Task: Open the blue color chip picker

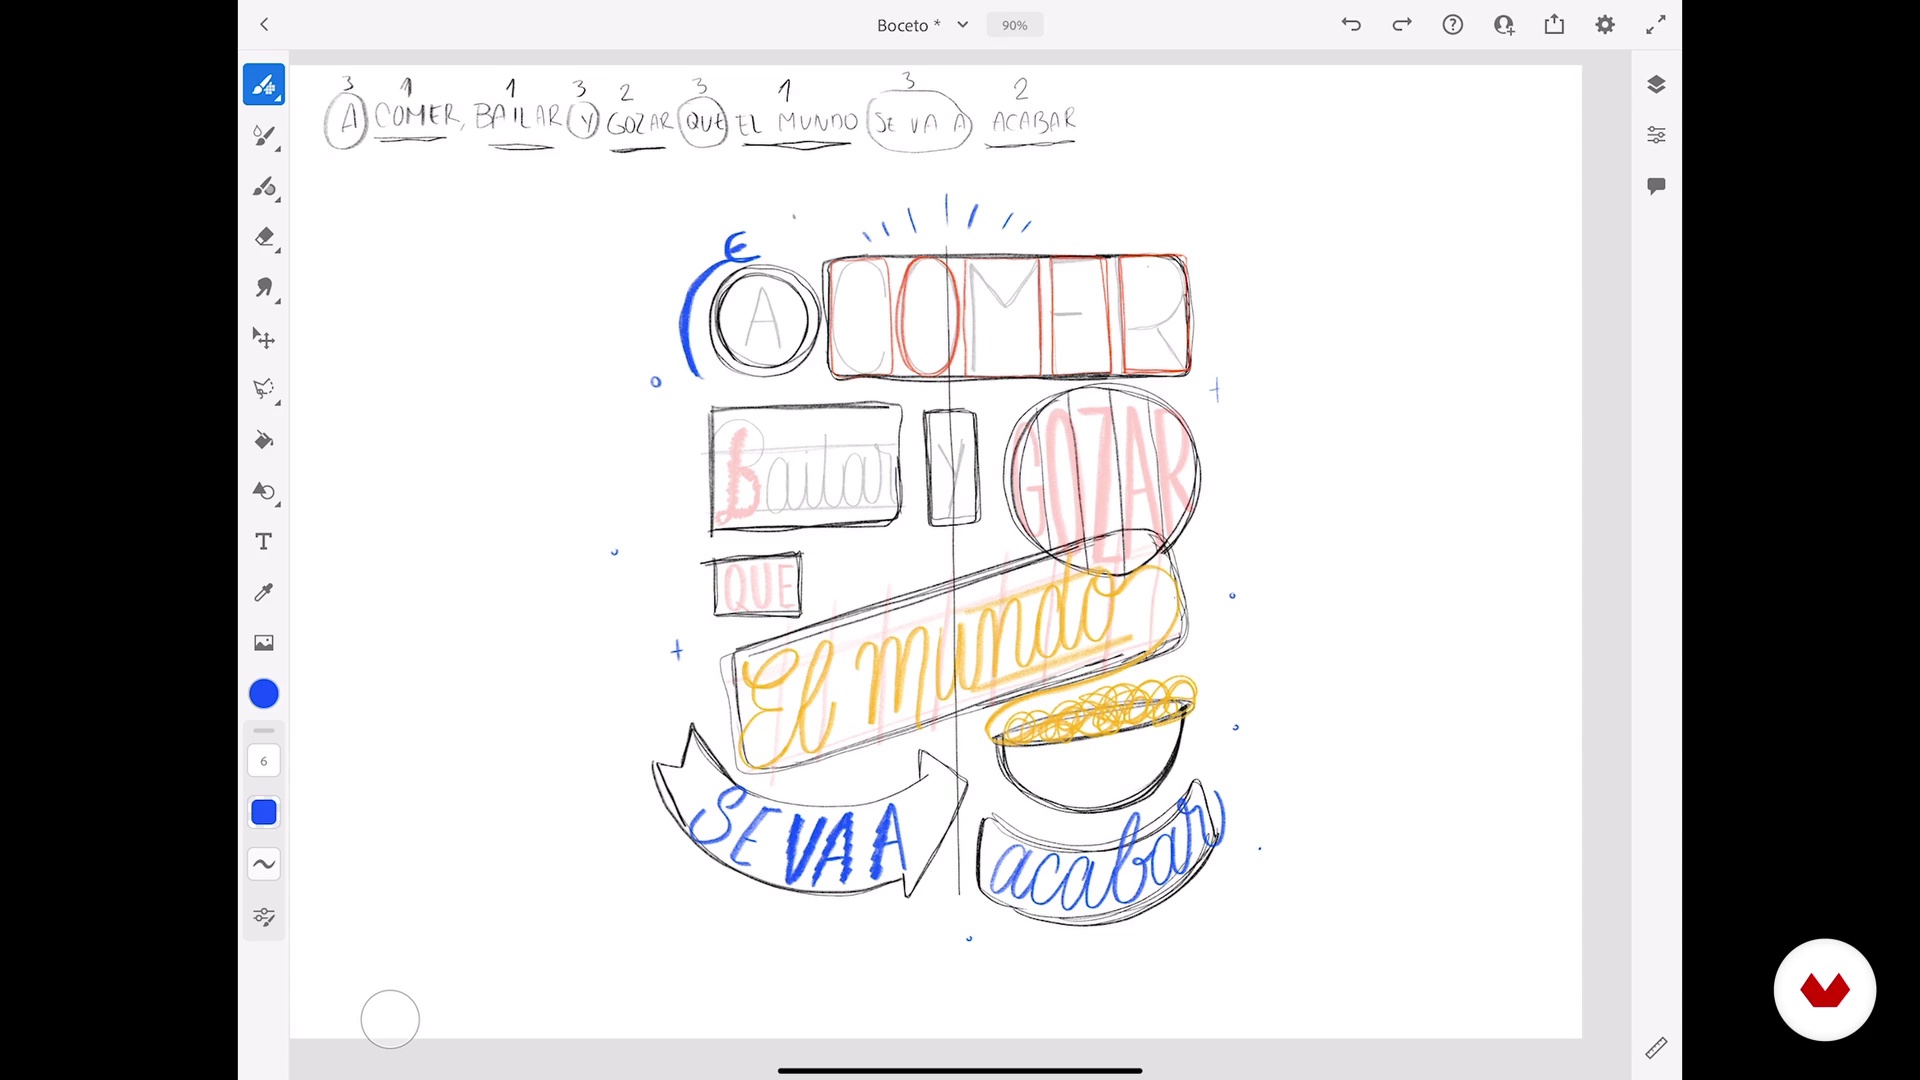Action: [x=264, y=694]
